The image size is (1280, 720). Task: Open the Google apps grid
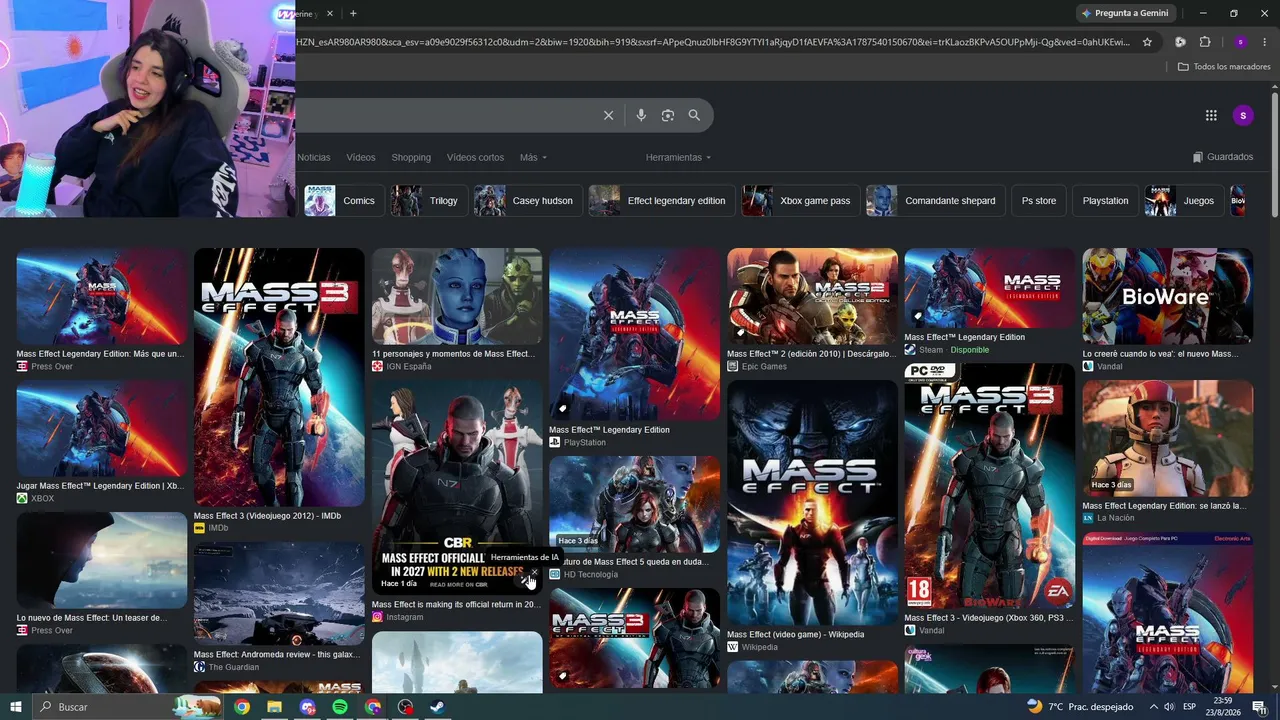(x=1211, y=115)
